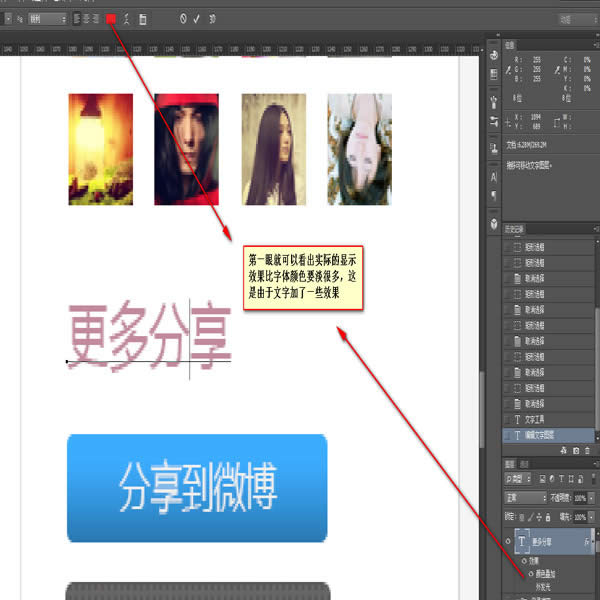Screen dimensions: 600x600
Task: Click the vertical canvas scrollbar
Action: point(482,409)
